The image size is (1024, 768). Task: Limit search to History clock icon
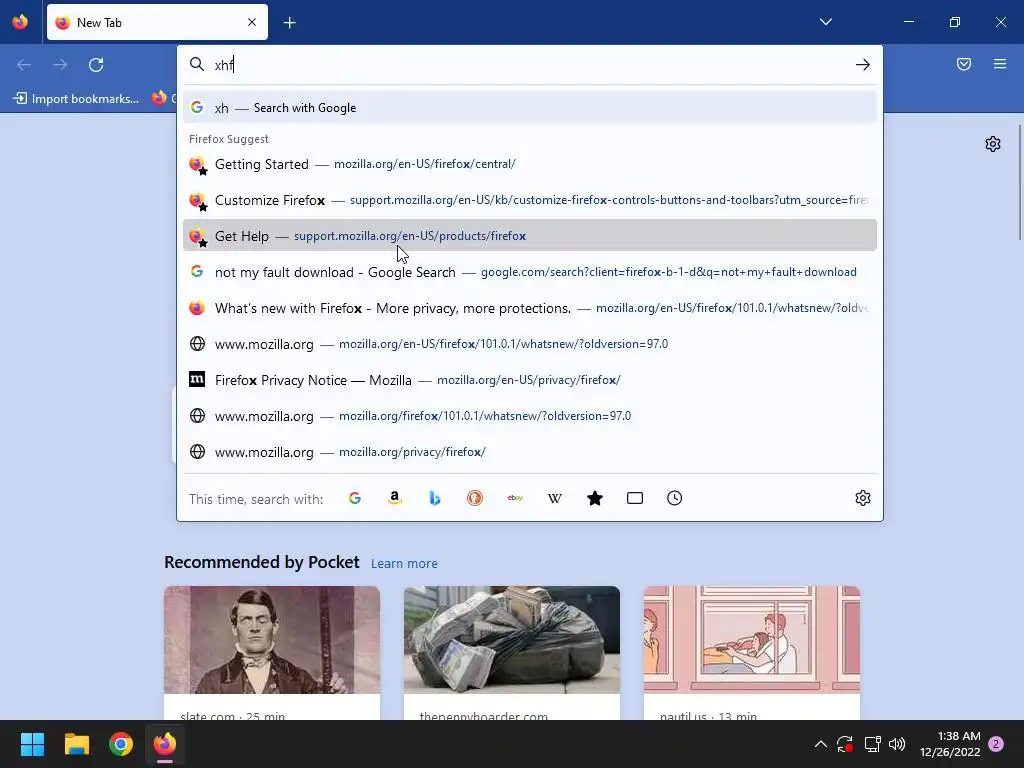click(x=675, y=498)
